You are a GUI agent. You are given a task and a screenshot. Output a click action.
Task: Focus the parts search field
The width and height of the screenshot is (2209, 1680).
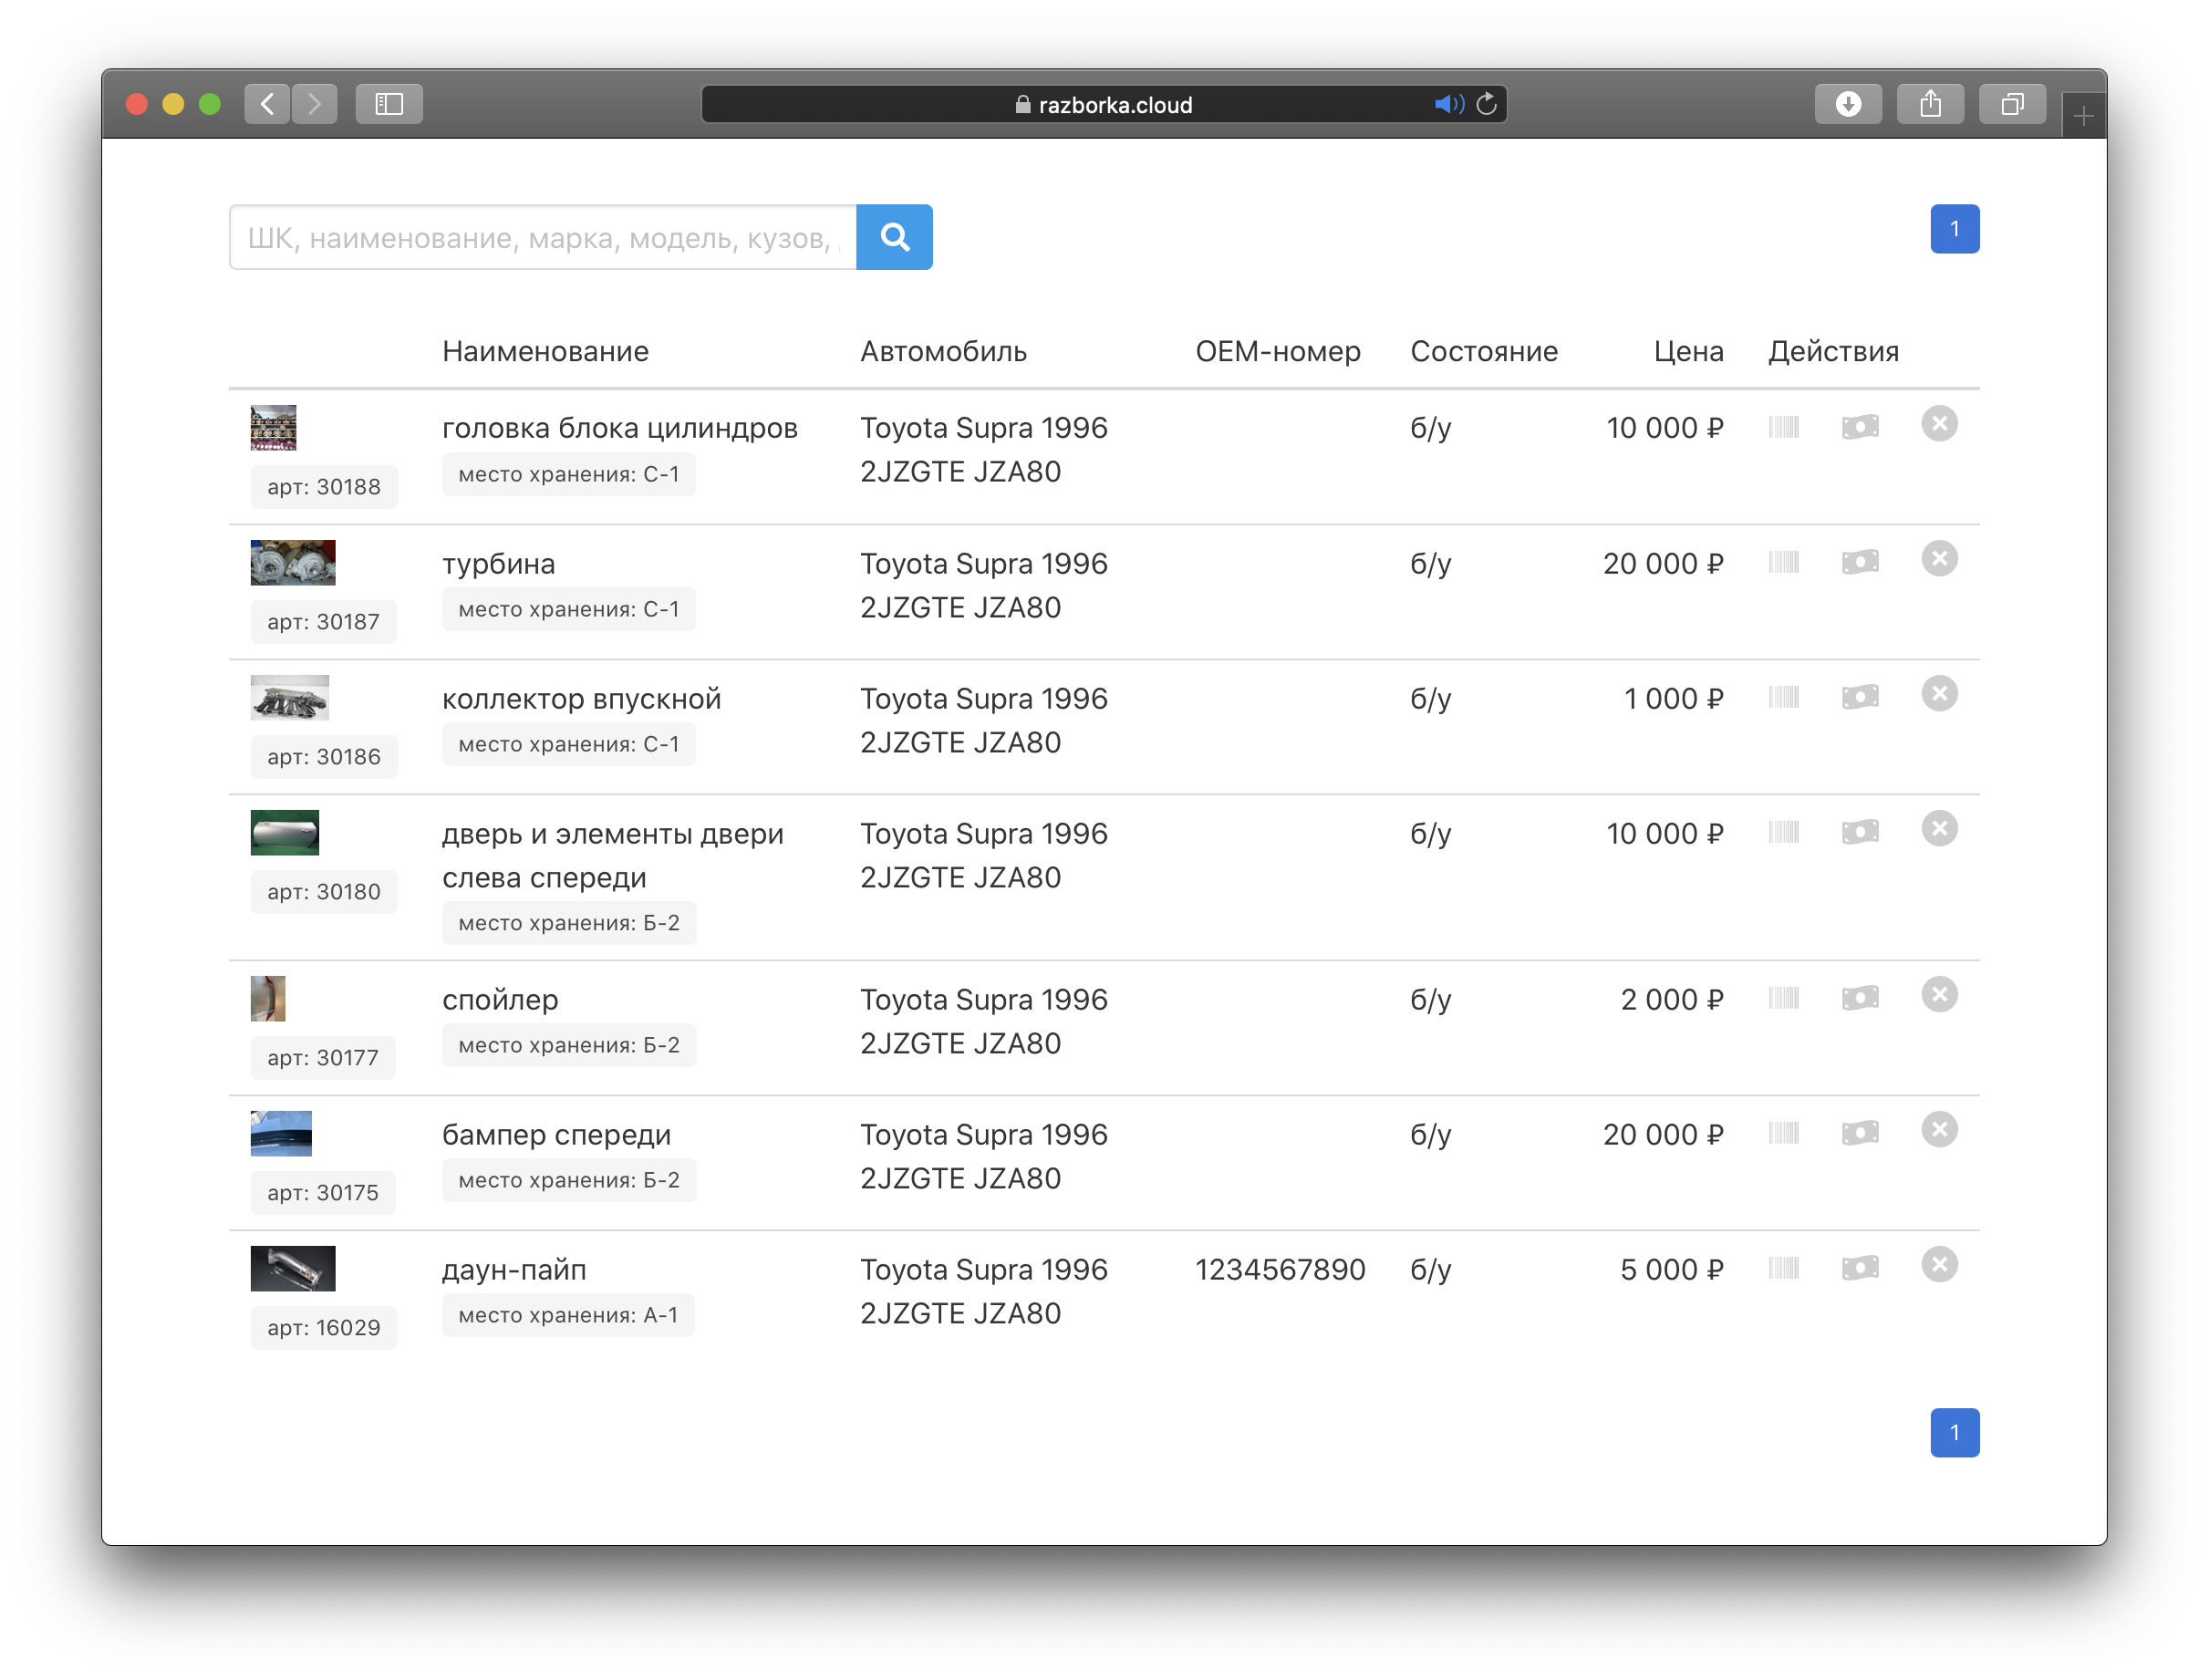tap(542, 238)
